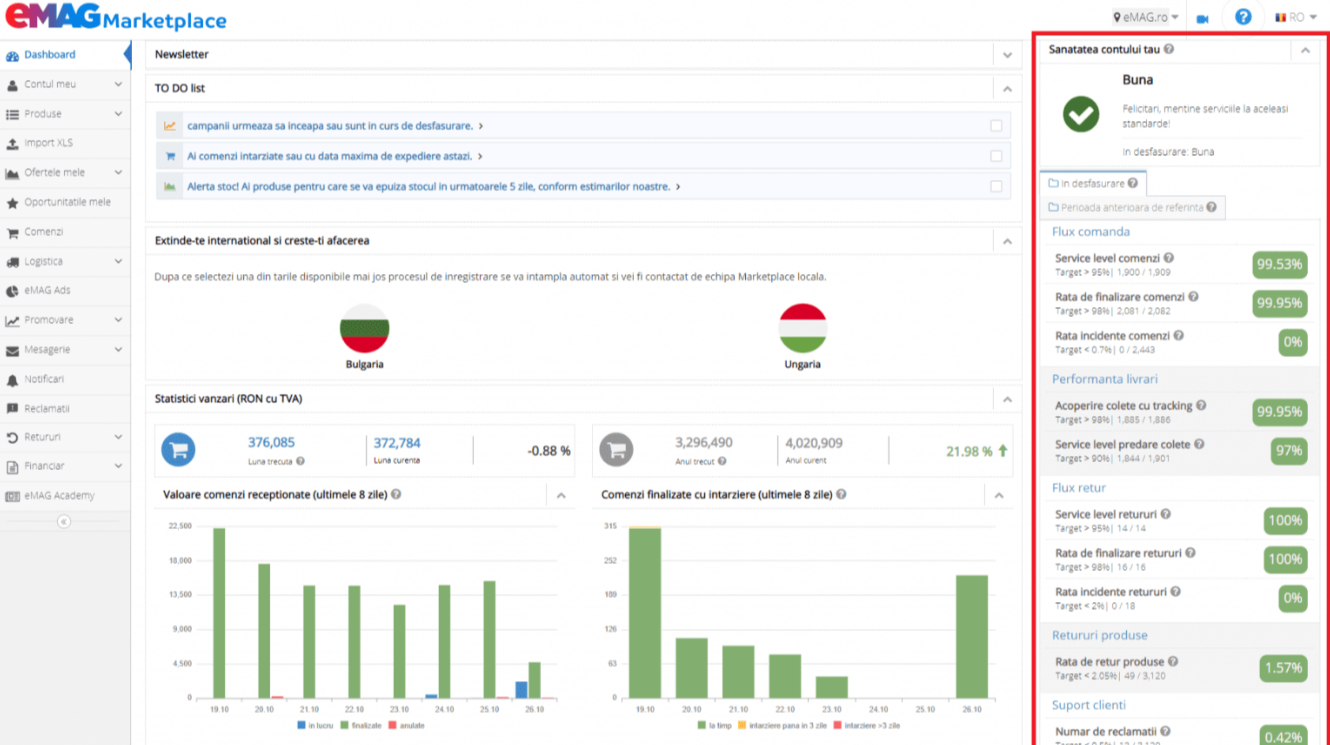Open Comenzi in the sidebar menu

click(x=44, y=232)
